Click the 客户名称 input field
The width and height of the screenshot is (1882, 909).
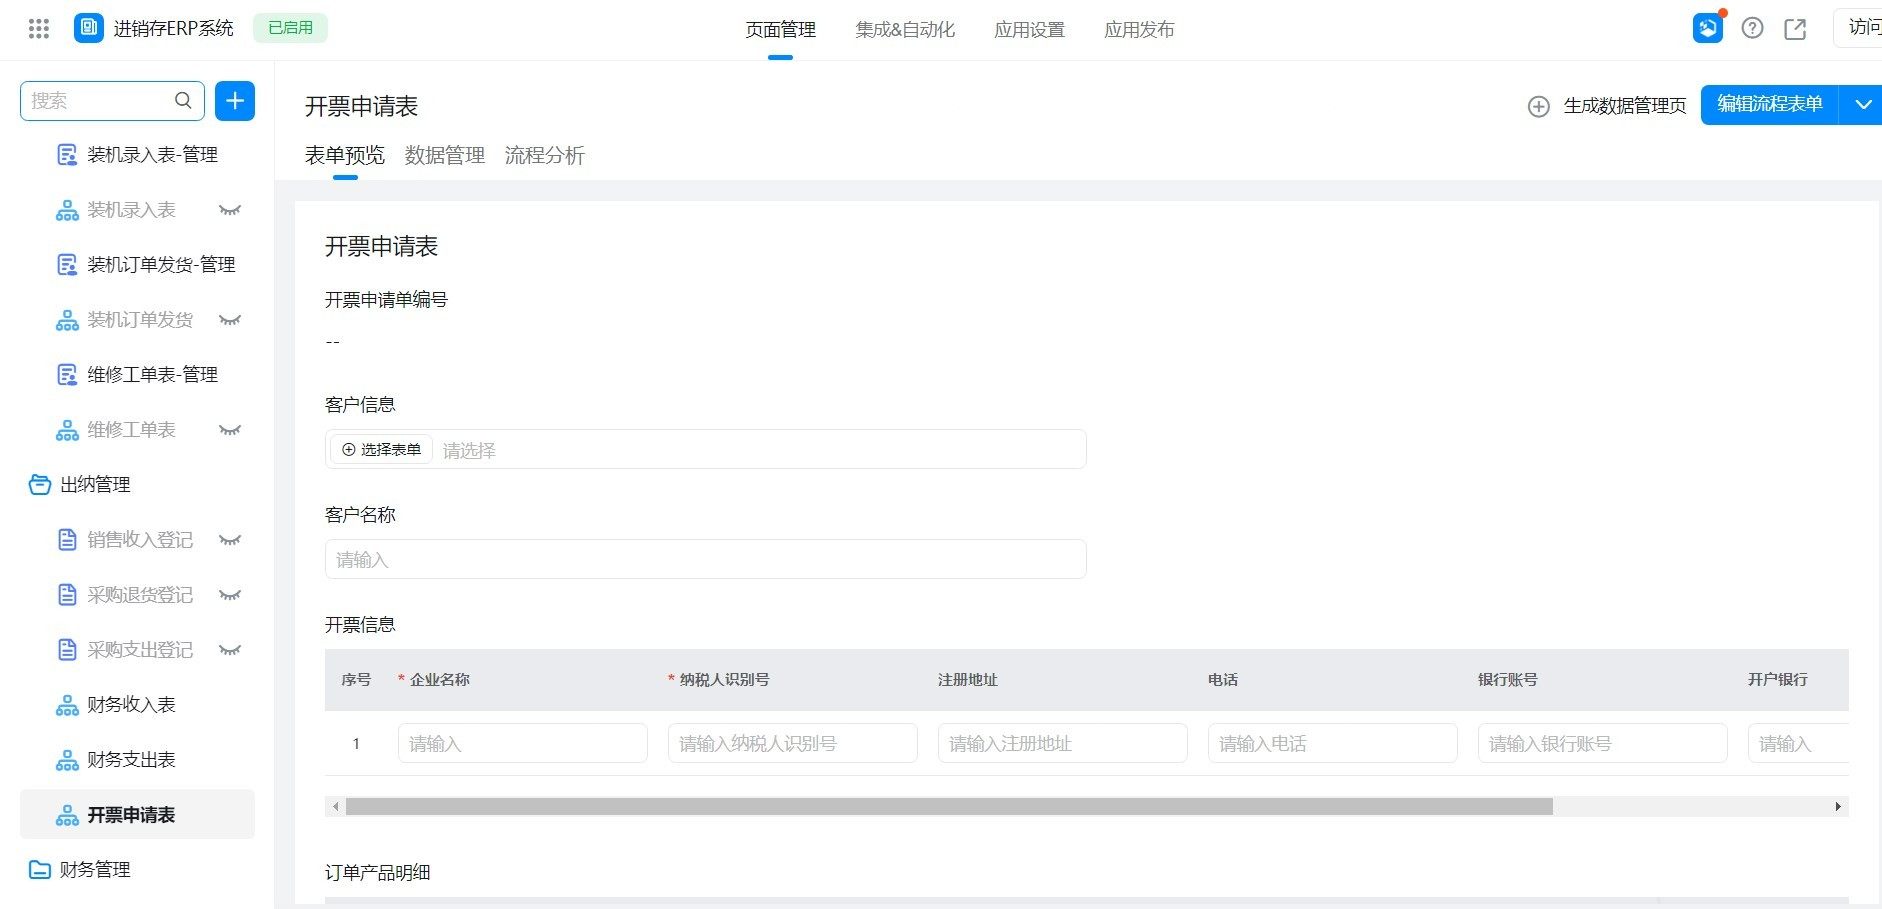705,560
